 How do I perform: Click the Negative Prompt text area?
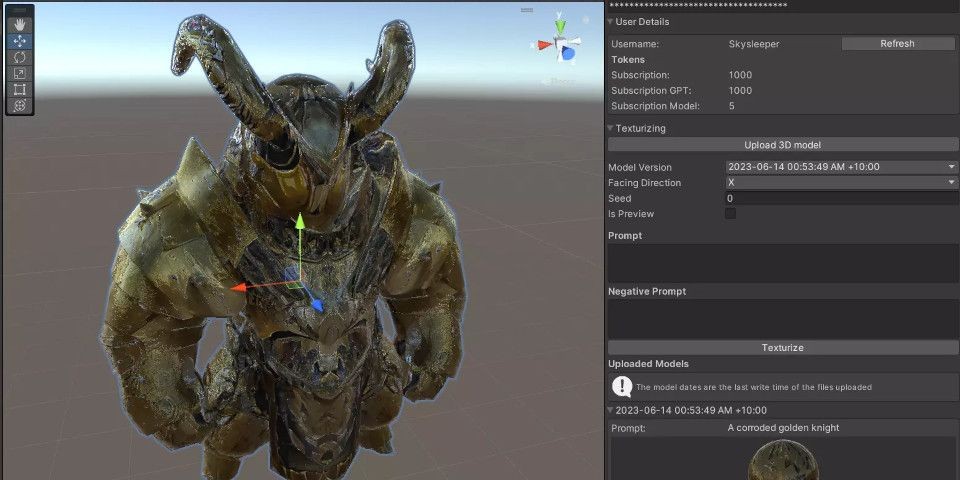(782, 319)
